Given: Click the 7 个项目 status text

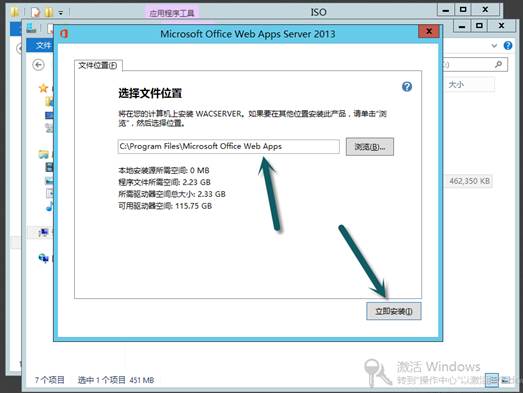Looking at the screenshot, I should click(49, 380).
